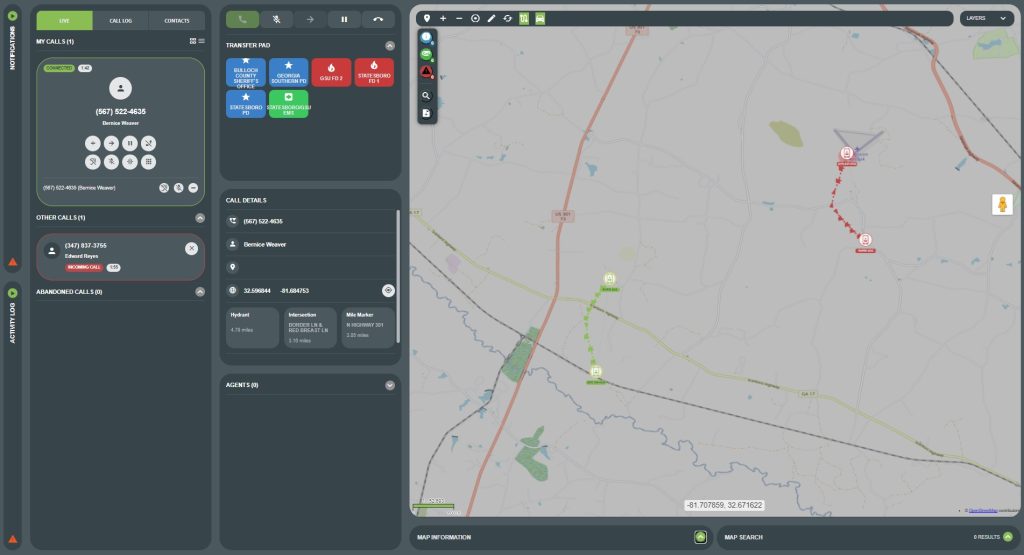1024x555 pixels.
Task: Switch to the Call Log tab
Action: (120, 21)
